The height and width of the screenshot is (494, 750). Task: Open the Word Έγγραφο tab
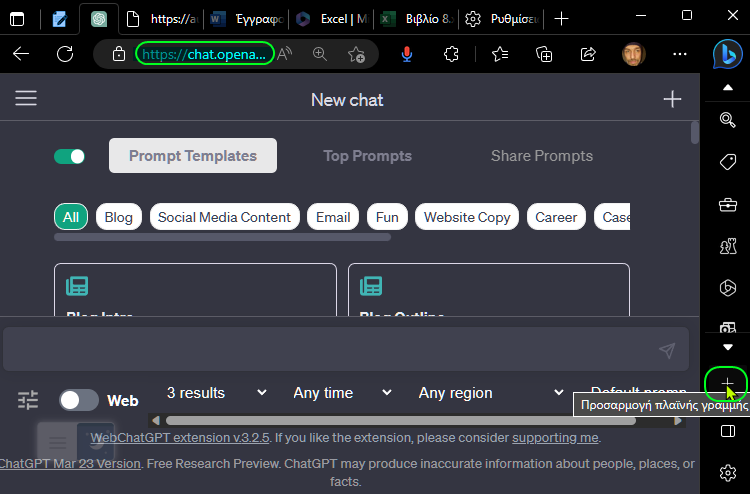click(247, 19)
